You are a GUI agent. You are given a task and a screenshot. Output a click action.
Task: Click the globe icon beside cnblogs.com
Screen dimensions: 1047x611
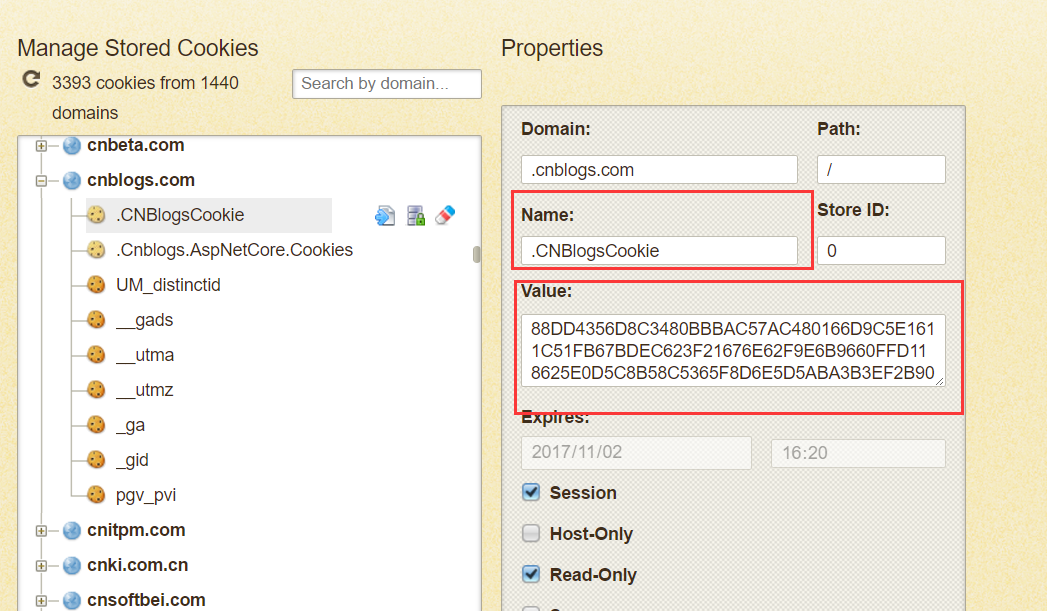pos(71,180)
